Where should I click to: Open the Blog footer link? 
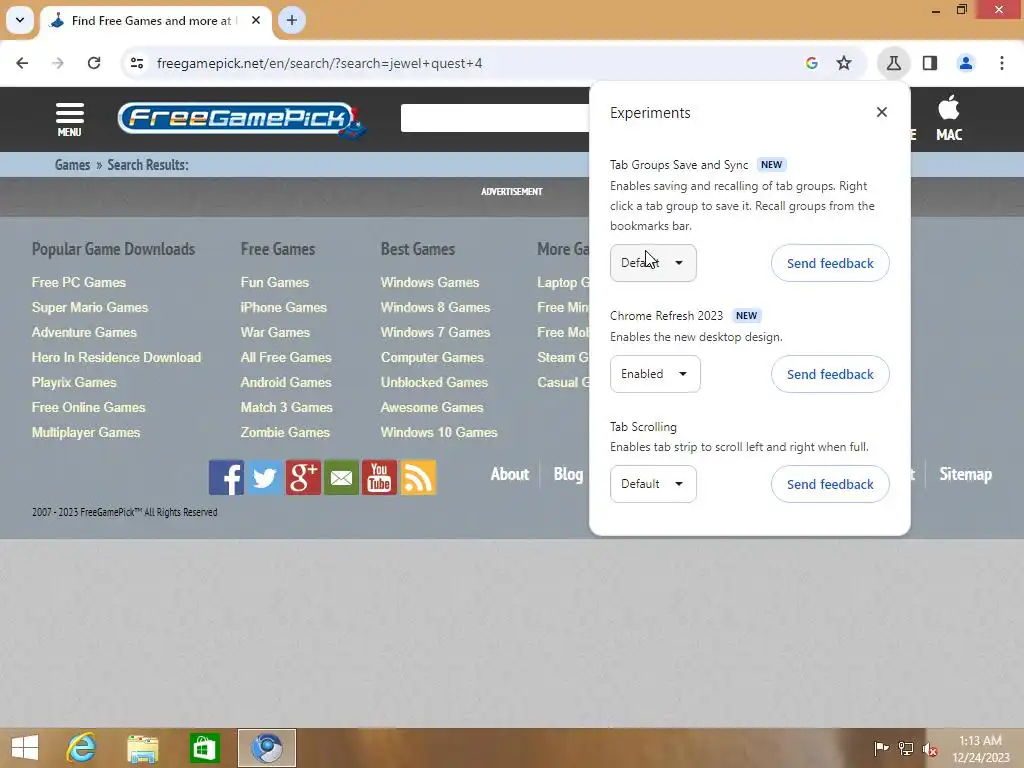(568, 474)
